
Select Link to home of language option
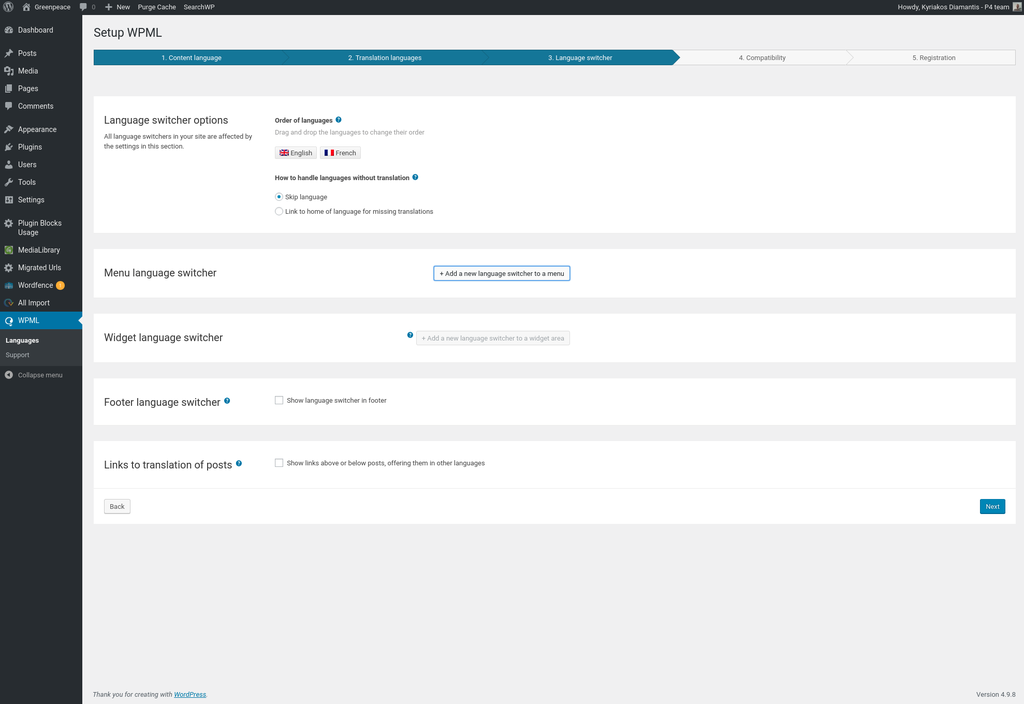(279, 212)
